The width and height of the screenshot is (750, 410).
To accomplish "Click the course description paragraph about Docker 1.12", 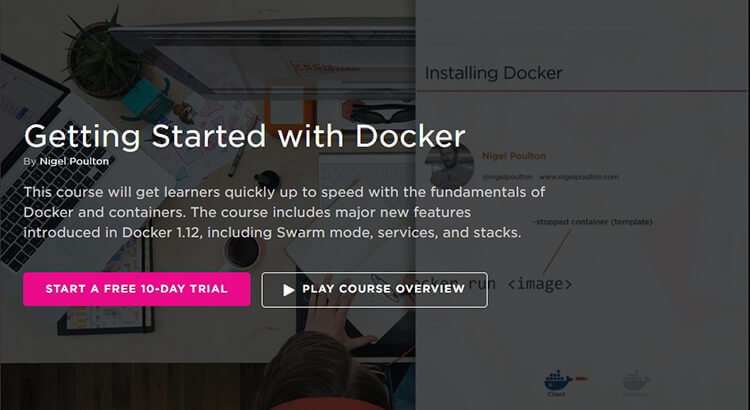I will (x=284, y=212).
